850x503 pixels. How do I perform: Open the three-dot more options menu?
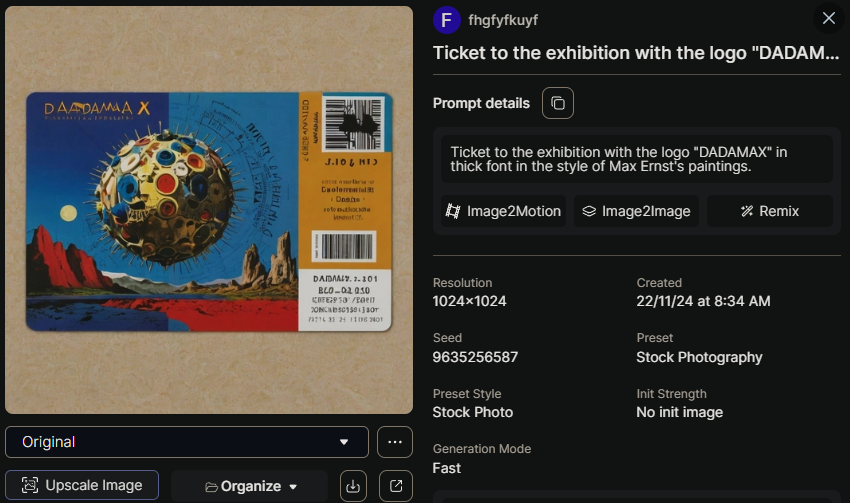point(395,442)
